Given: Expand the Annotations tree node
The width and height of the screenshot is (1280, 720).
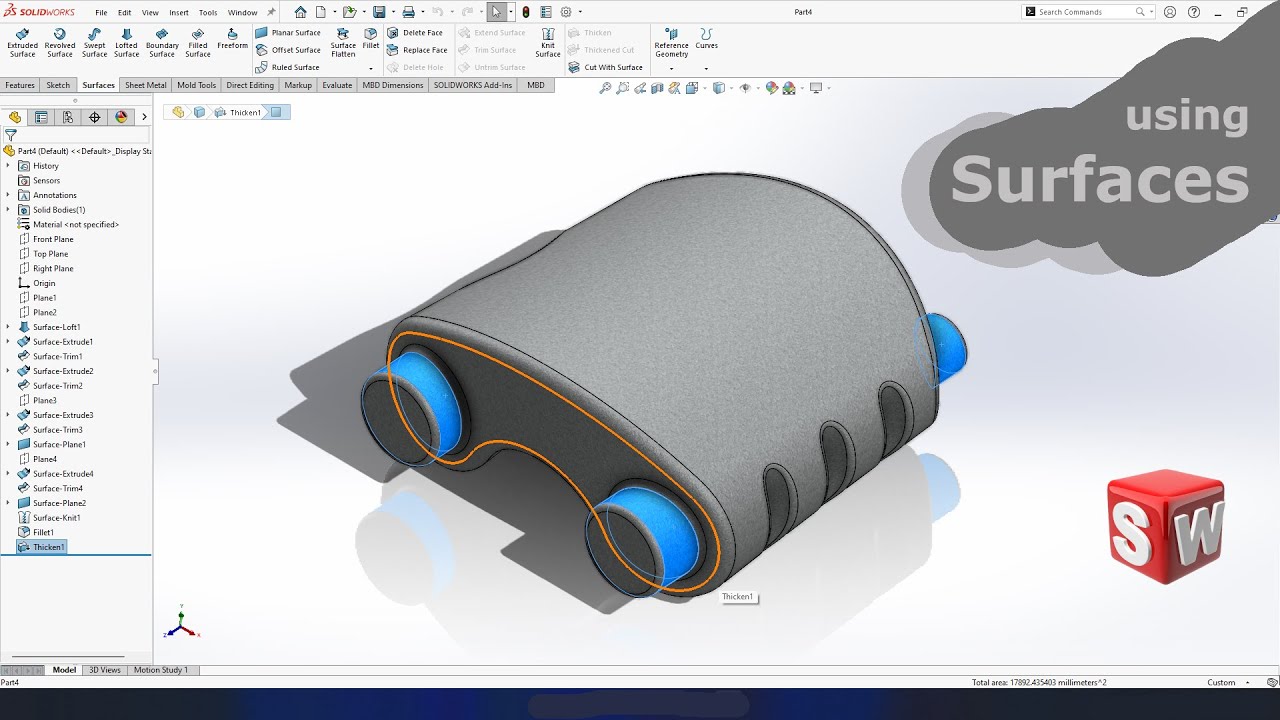Looking at the screenshot, I should tap(8, 195).
